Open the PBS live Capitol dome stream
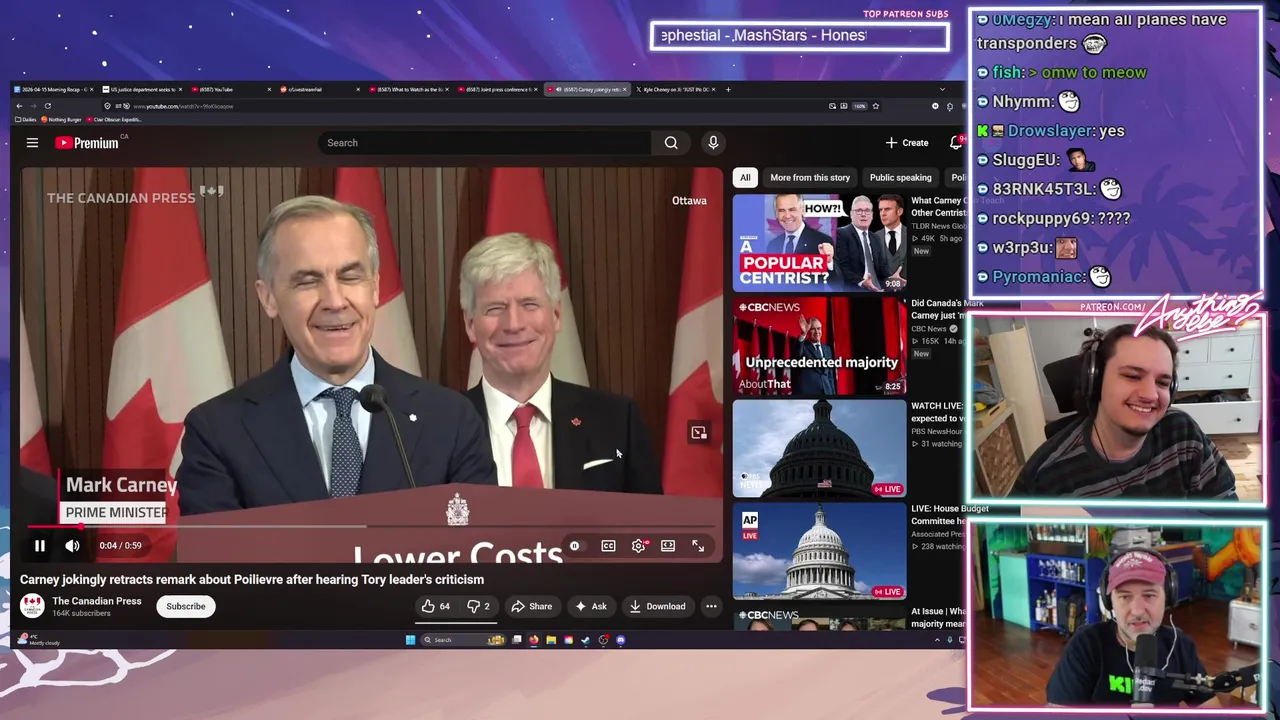 click(819, 449)
